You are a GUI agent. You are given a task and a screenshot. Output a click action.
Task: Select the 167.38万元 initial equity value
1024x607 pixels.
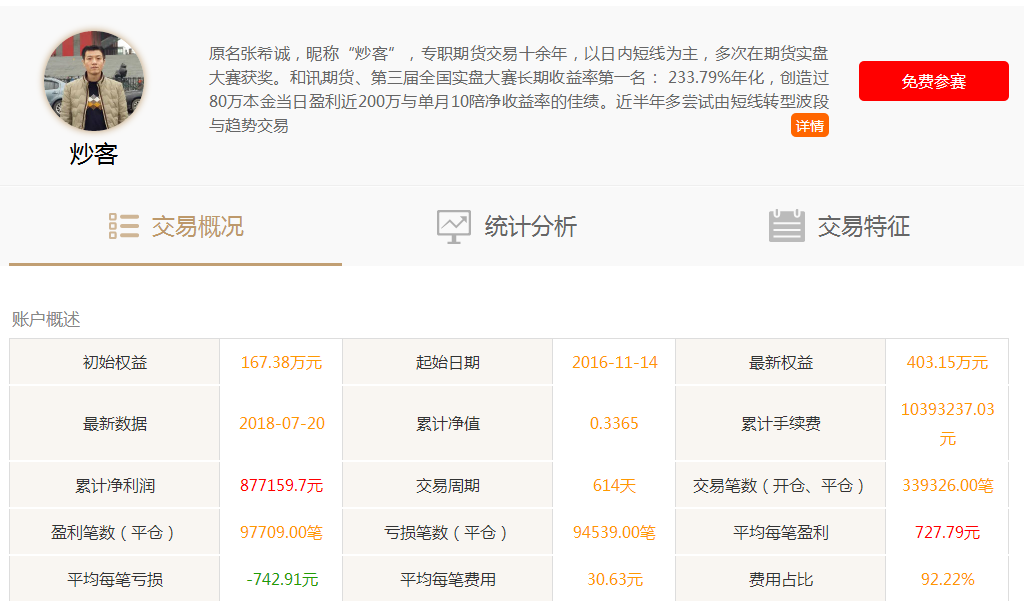point(281,362)
